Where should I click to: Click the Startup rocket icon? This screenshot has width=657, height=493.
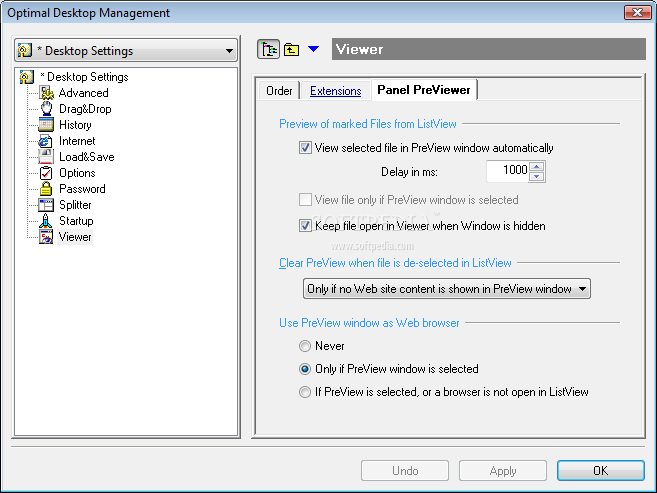46,221
